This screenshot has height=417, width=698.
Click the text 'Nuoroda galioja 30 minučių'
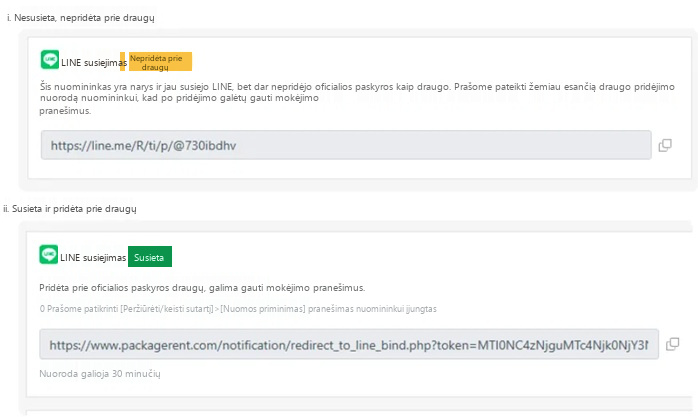pos(100,374)
